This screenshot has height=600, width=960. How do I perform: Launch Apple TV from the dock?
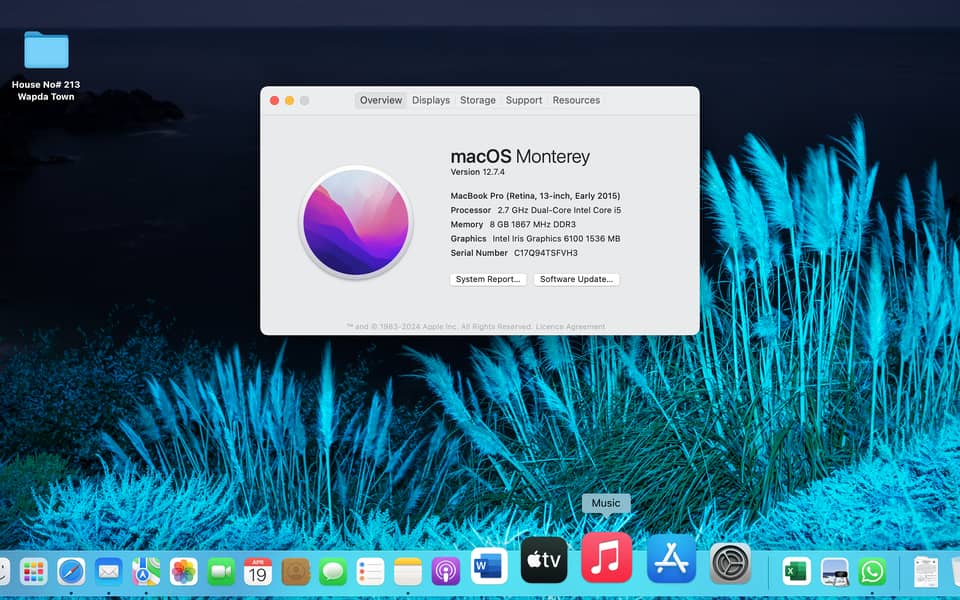[x=544, y=559]
